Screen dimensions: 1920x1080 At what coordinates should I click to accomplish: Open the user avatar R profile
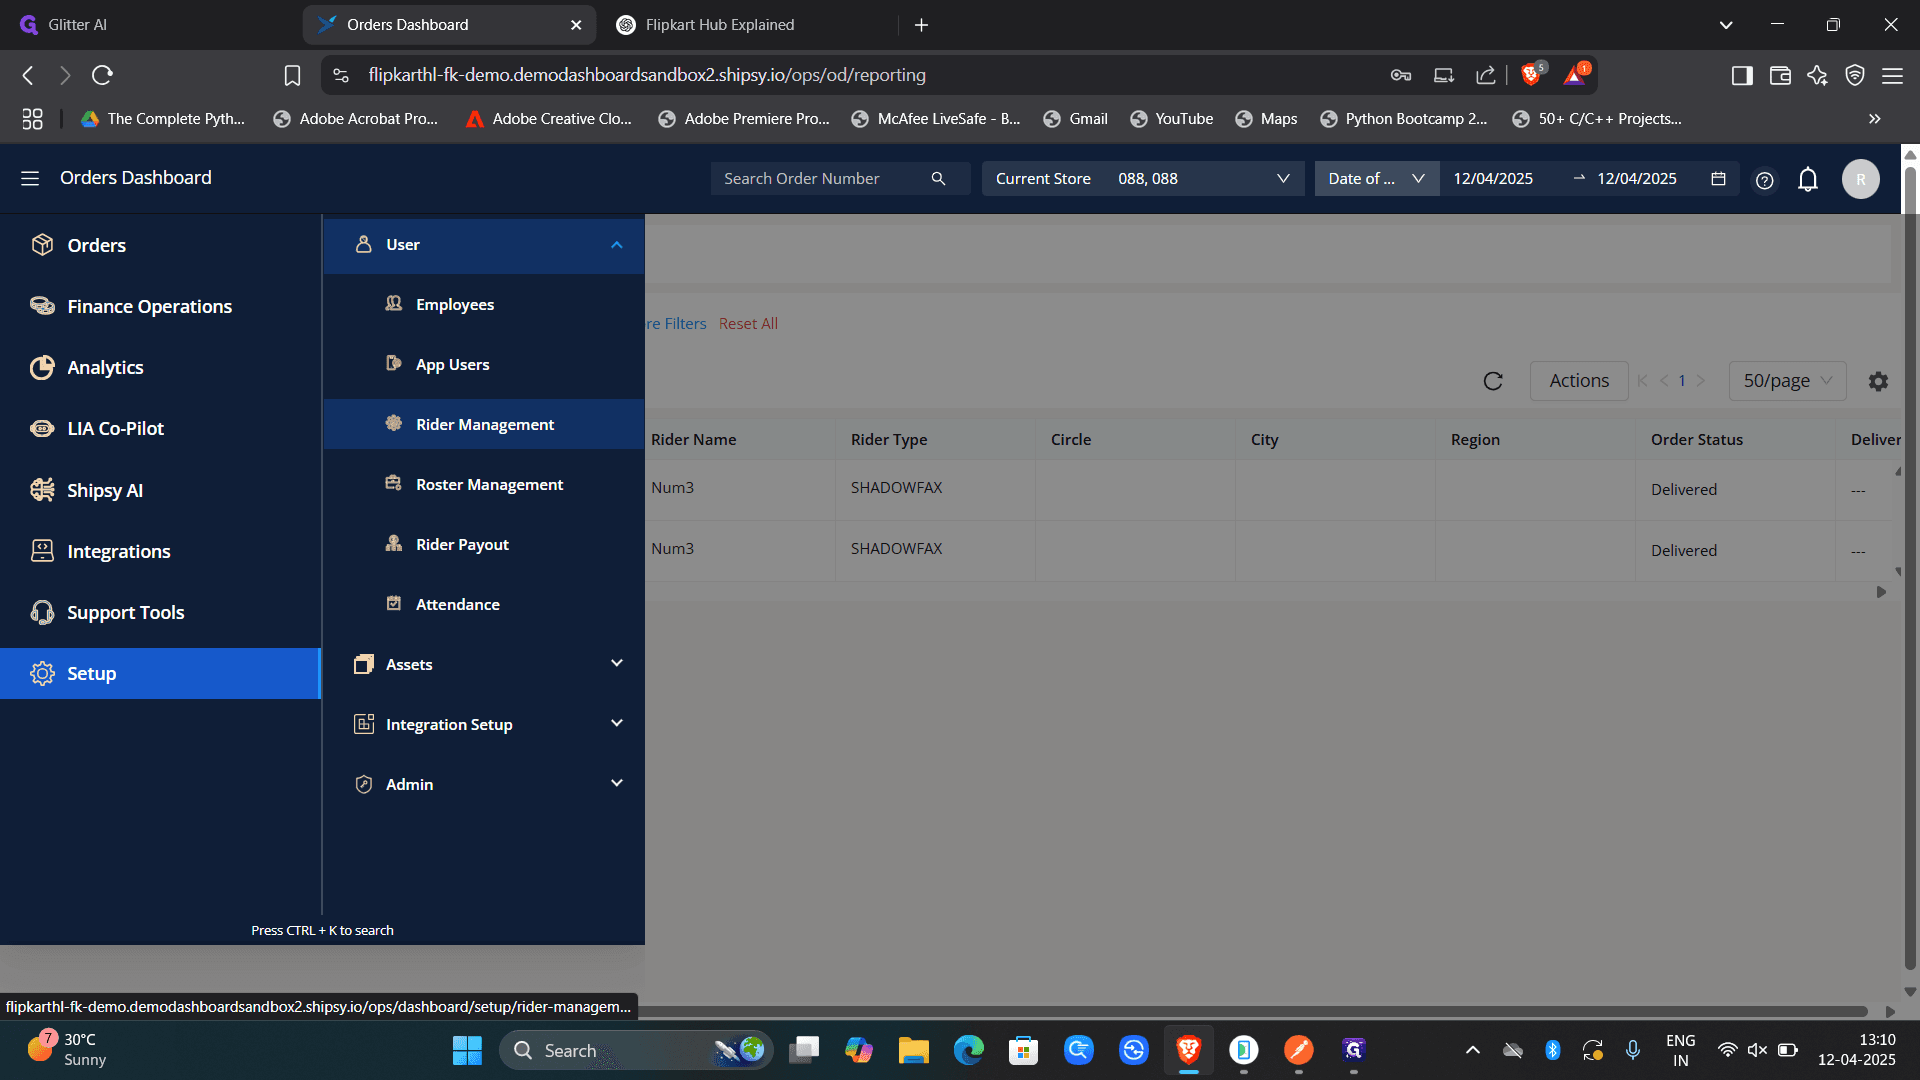[x=1860, y=179]
